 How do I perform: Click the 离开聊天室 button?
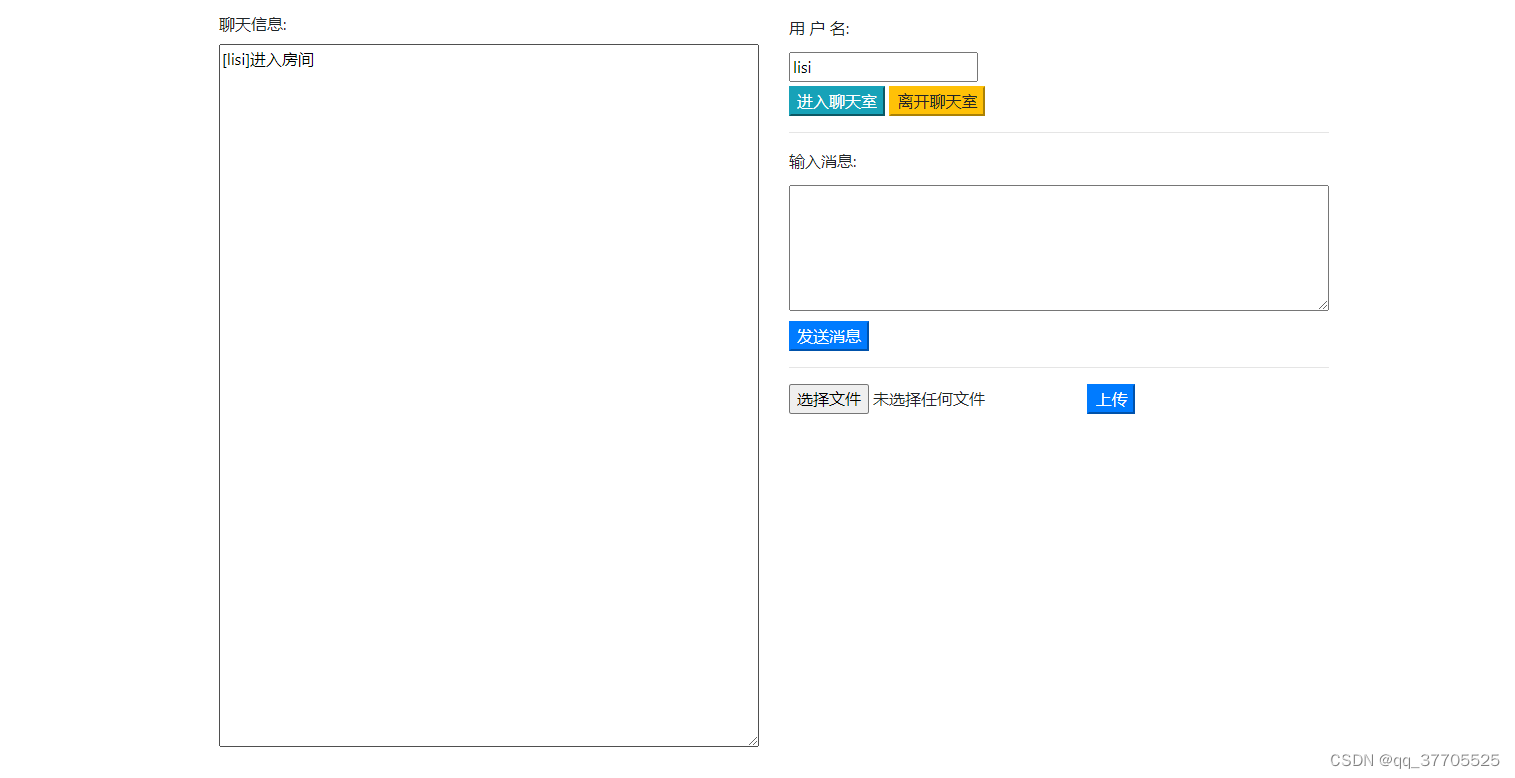pos(937,101)
